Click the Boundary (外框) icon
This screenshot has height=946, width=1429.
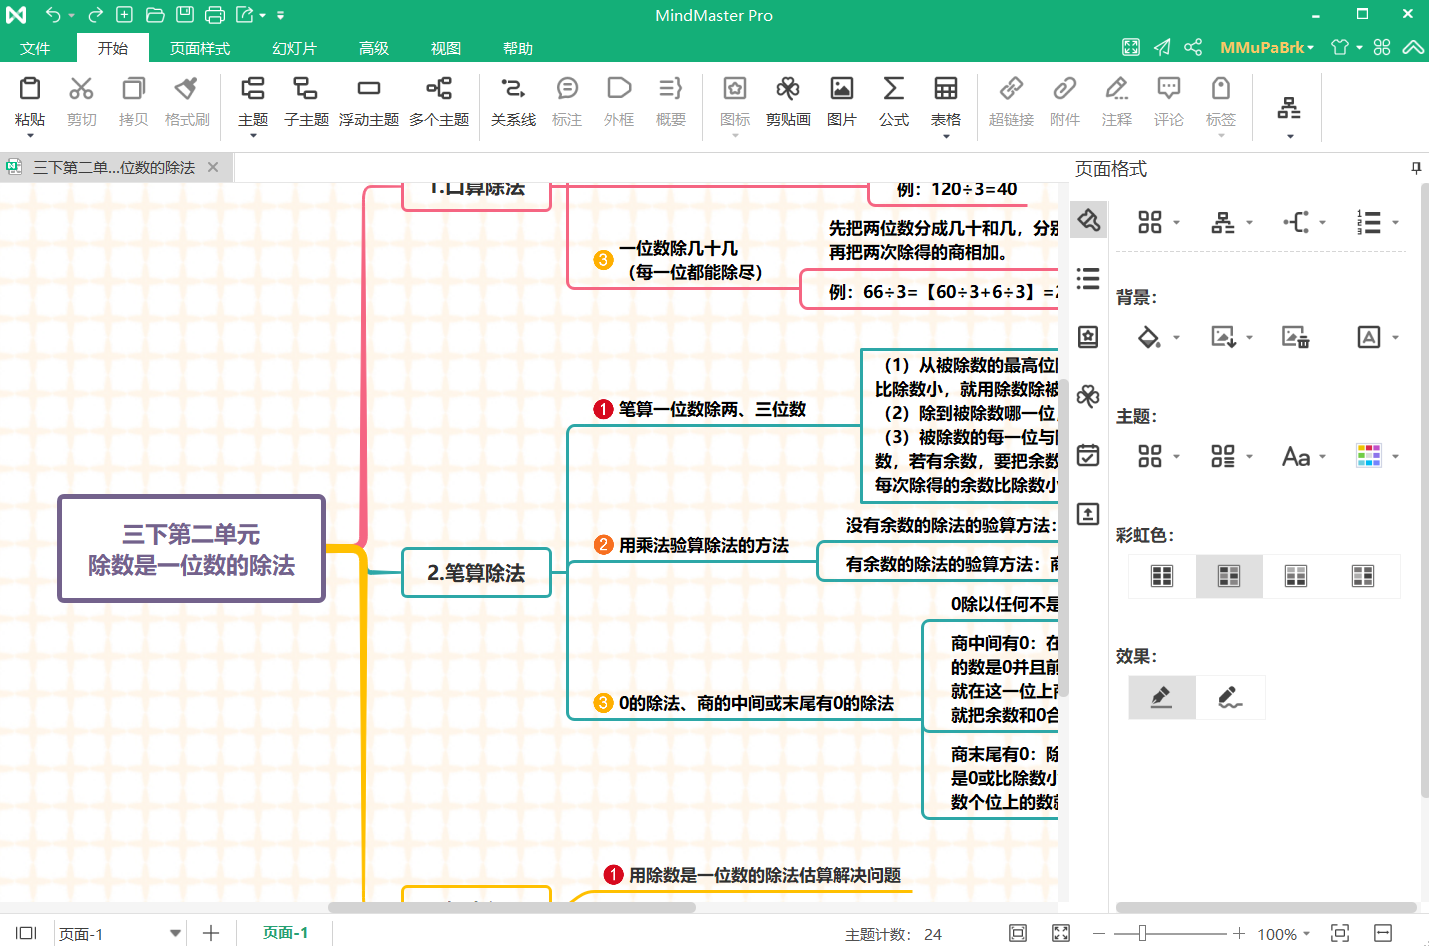(x=619, y=89)
